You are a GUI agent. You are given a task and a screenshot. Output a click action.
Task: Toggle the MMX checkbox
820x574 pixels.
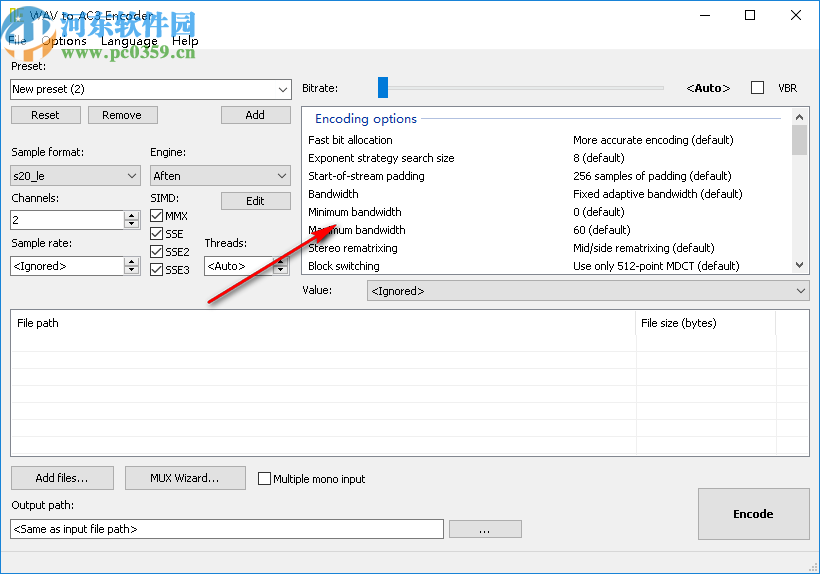[156, 215]
